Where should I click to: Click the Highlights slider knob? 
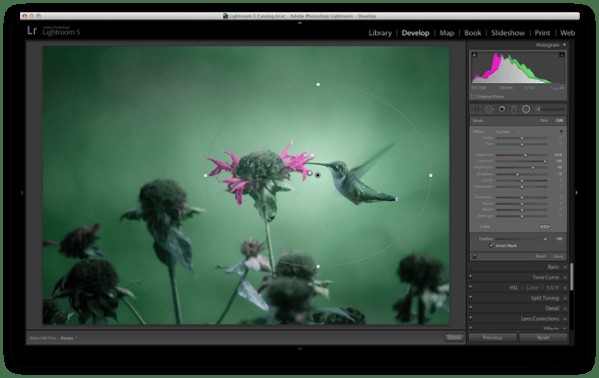533,167
